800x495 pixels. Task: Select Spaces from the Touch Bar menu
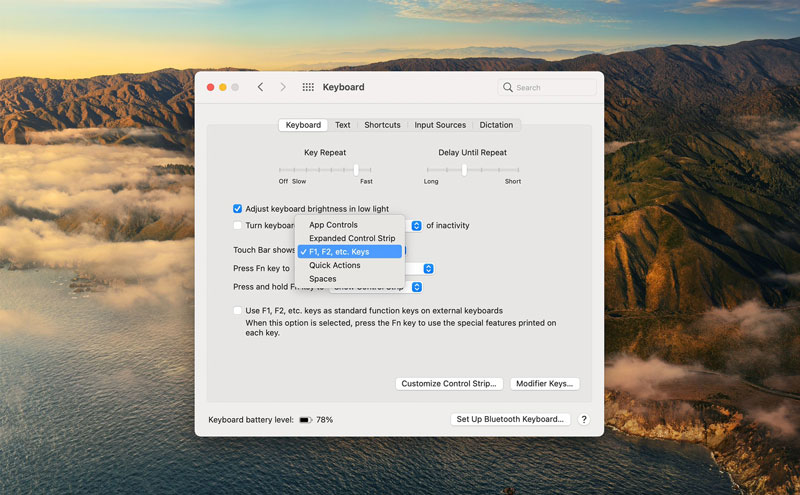322,279
